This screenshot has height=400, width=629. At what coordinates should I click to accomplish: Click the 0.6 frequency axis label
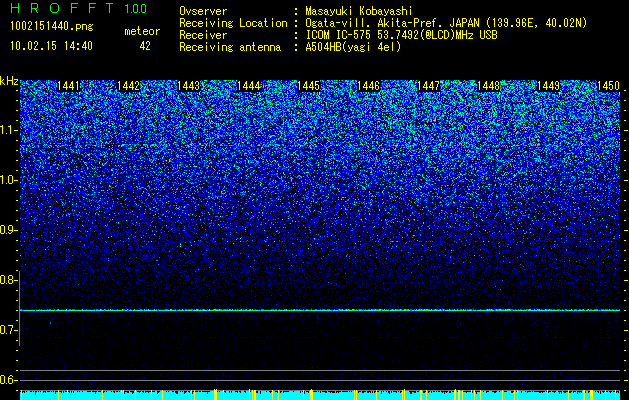pos(9,380)
